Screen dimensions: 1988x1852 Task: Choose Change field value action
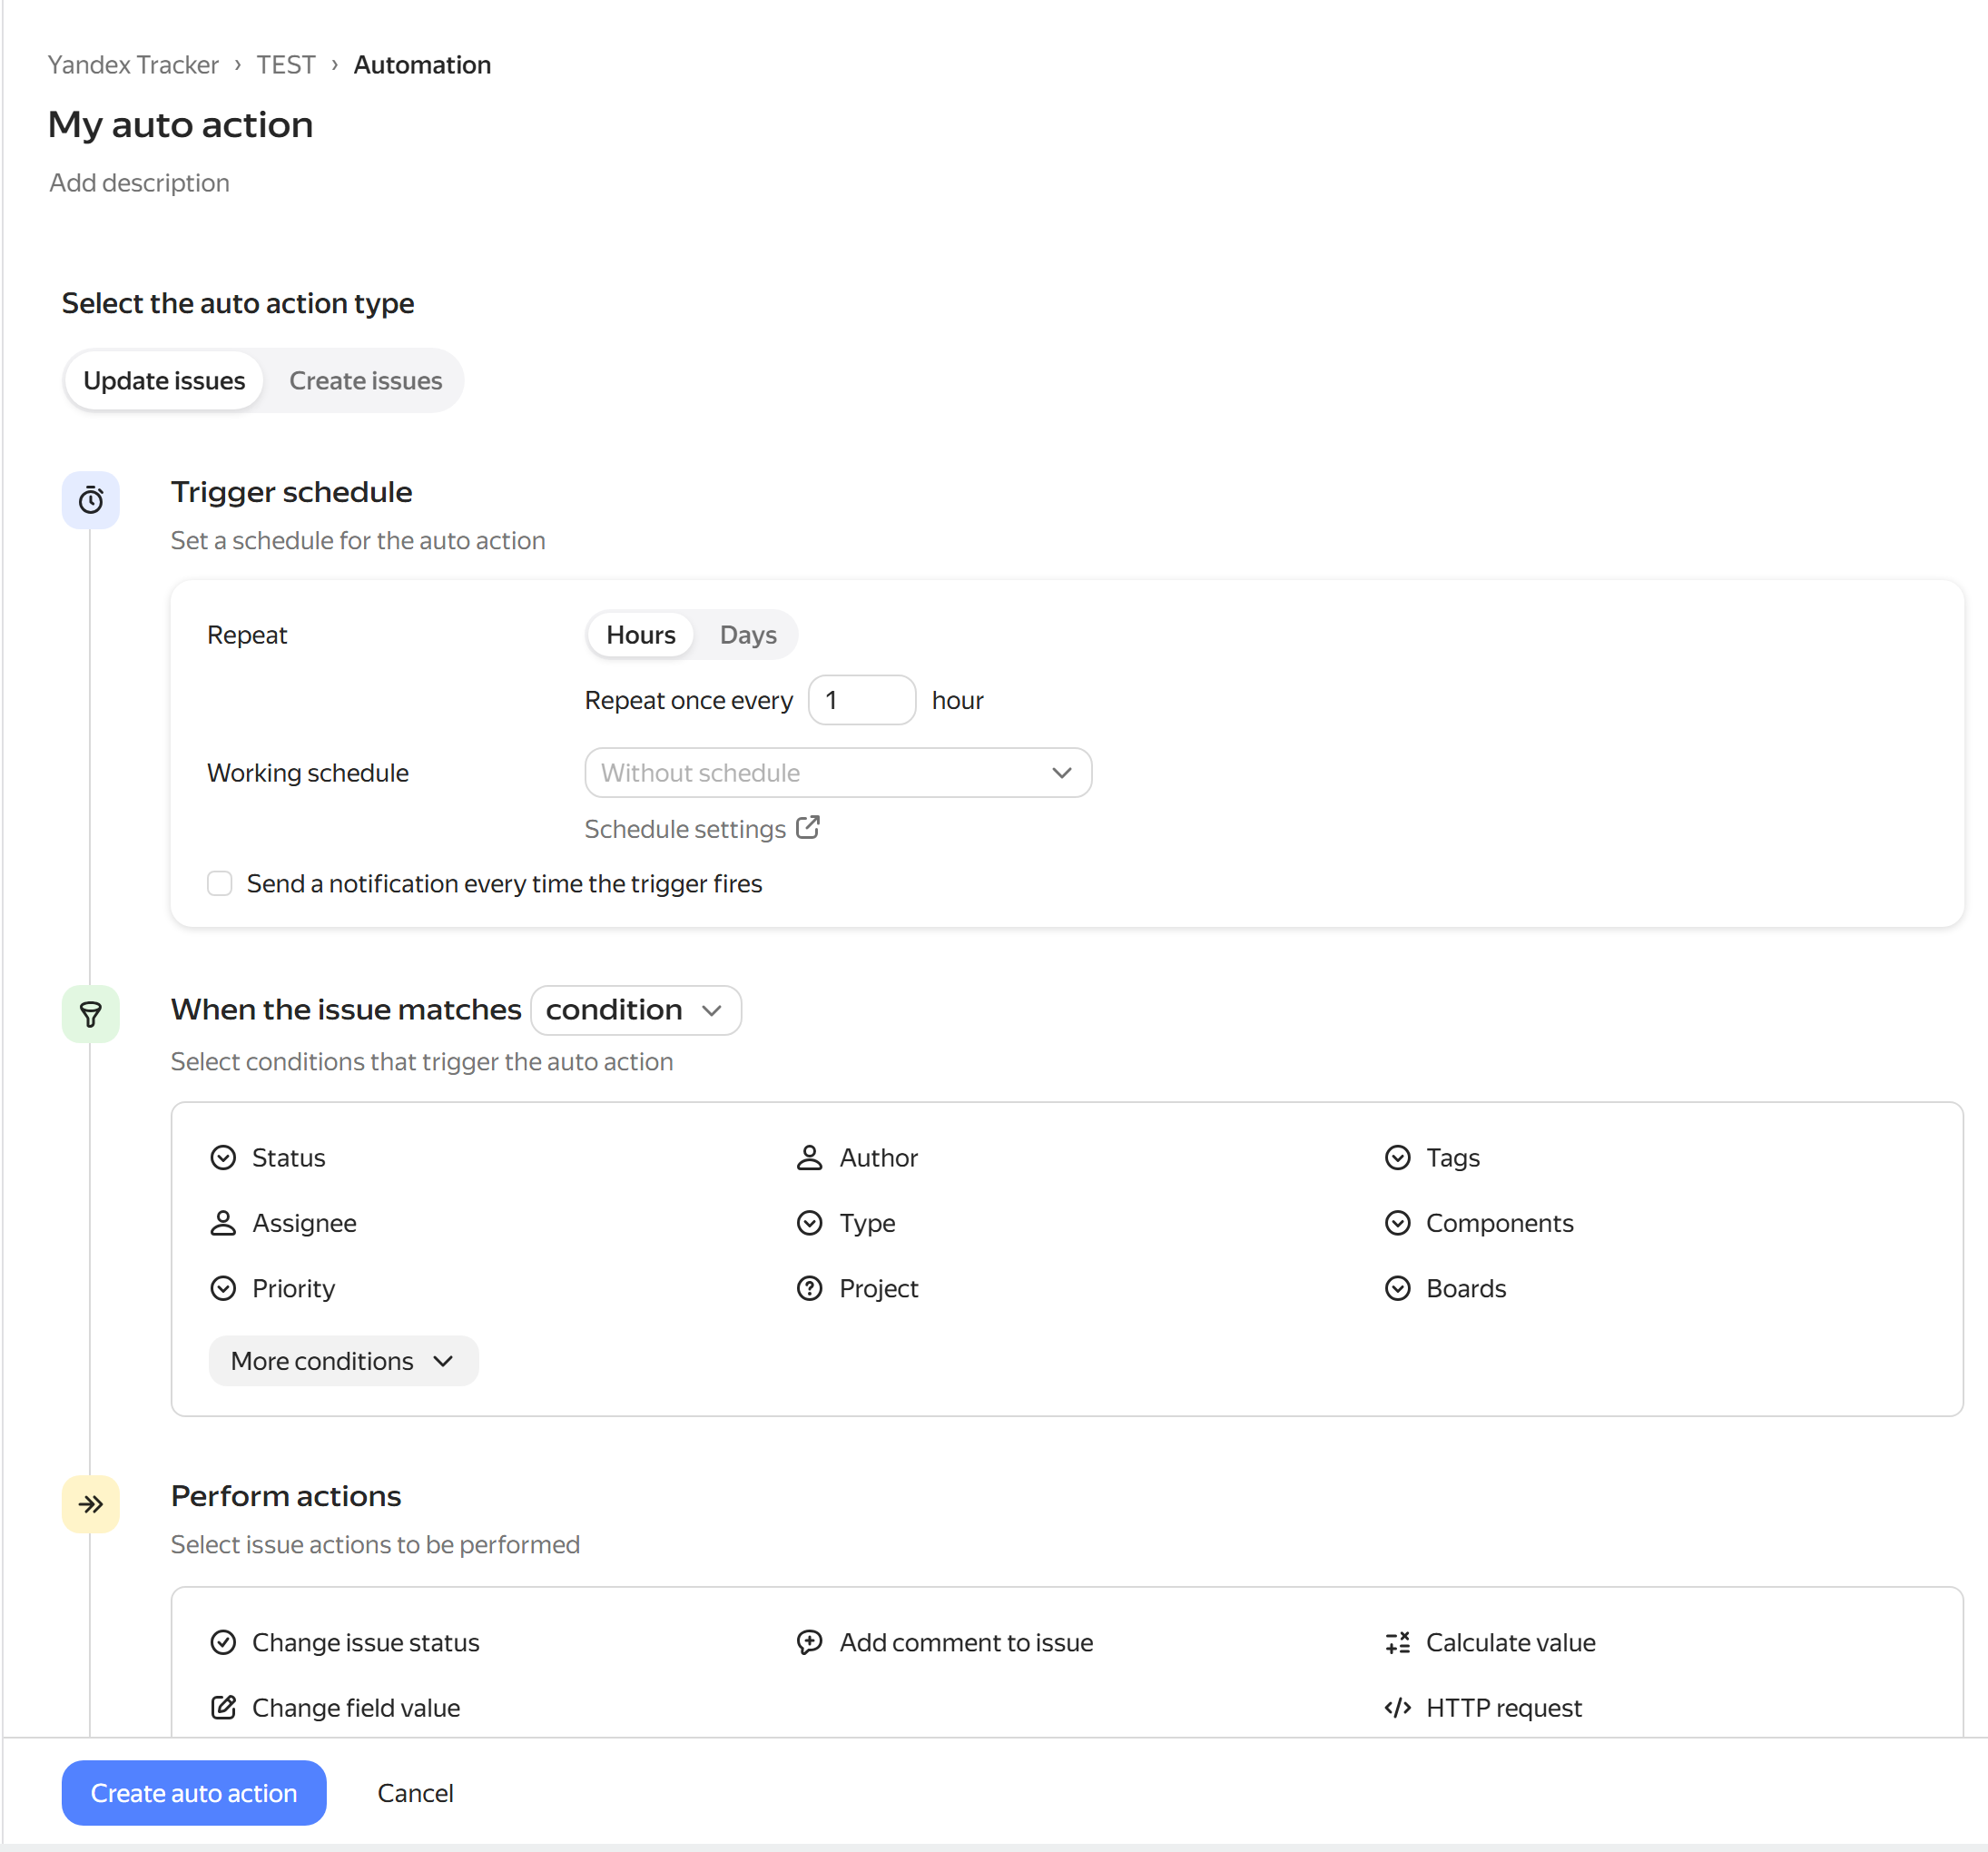point(335,1707)
